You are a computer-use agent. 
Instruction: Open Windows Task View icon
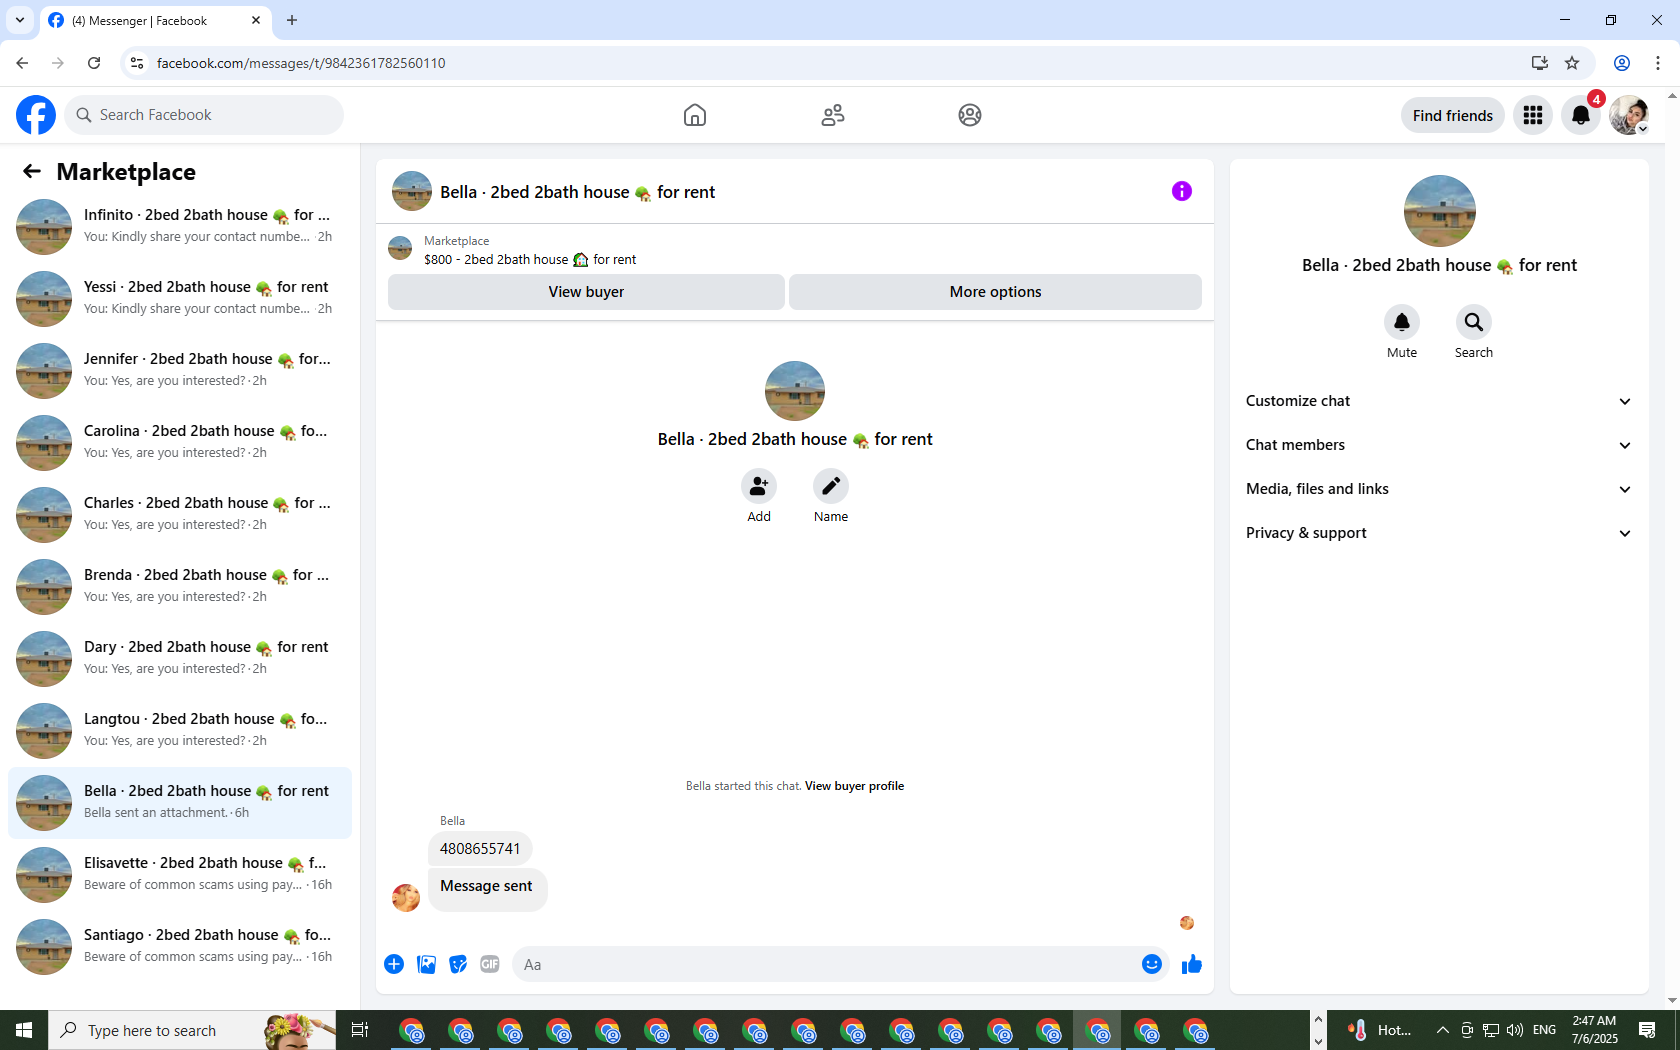tap(360, 1030)
